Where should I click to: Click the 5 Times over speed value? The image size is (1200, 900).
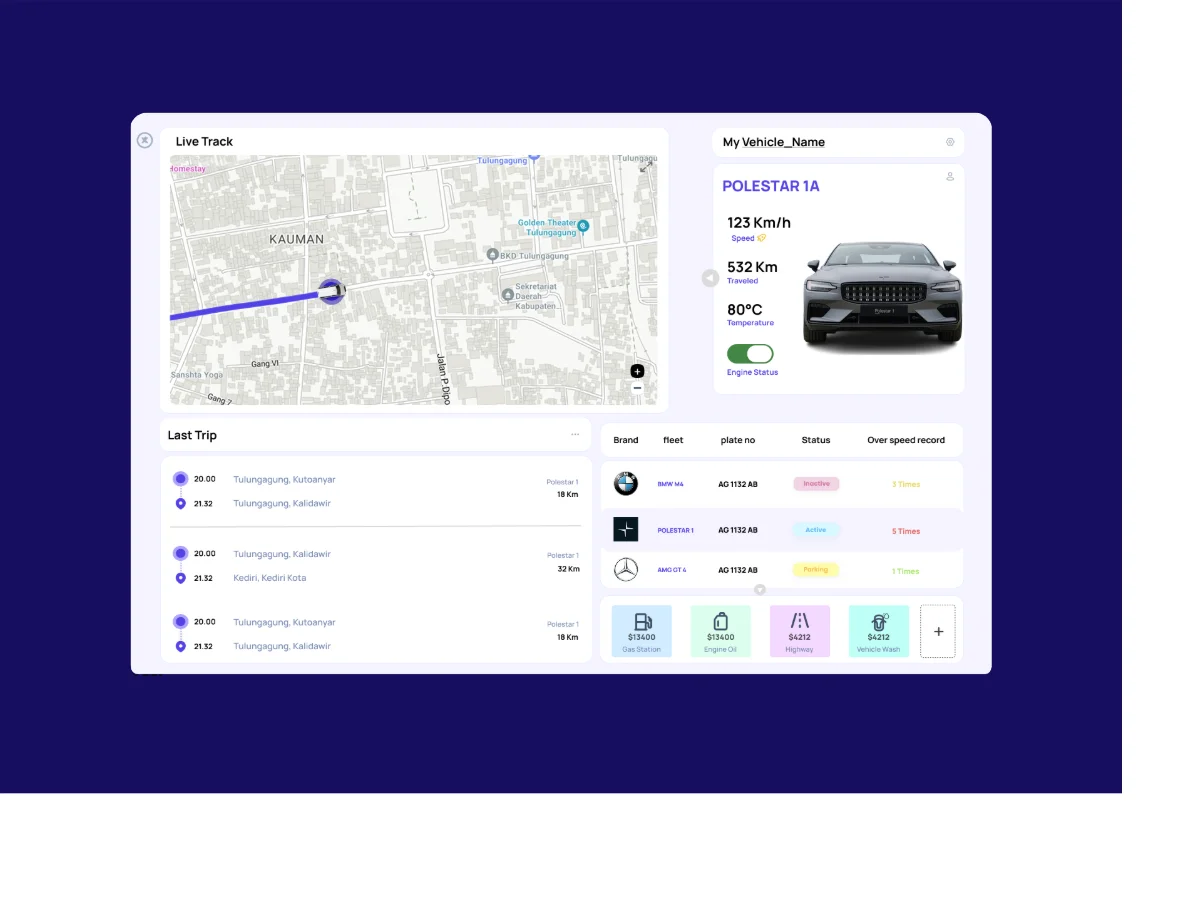pos(906,531)
